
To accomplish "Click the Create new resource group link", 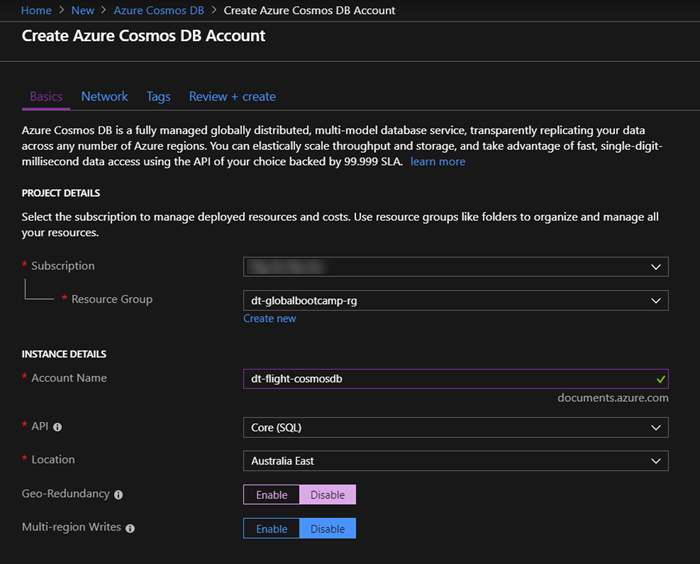I will pos(270,318).
